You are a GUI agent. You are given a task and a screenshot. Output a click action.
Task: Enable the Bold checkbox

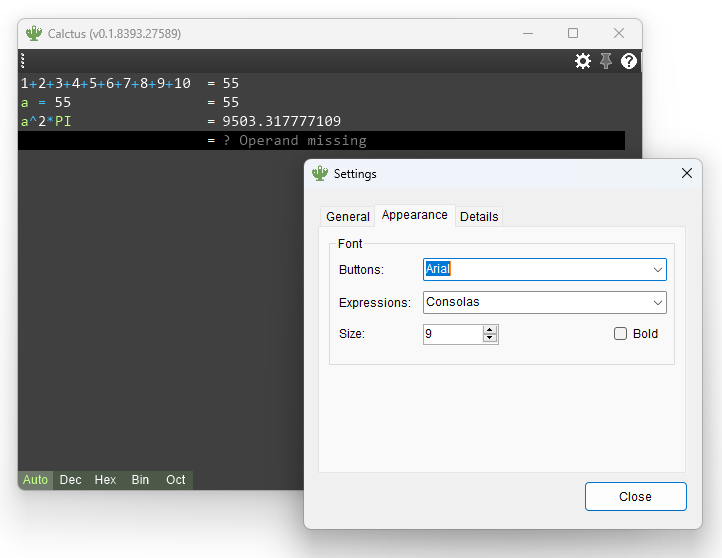click(620, 333)
